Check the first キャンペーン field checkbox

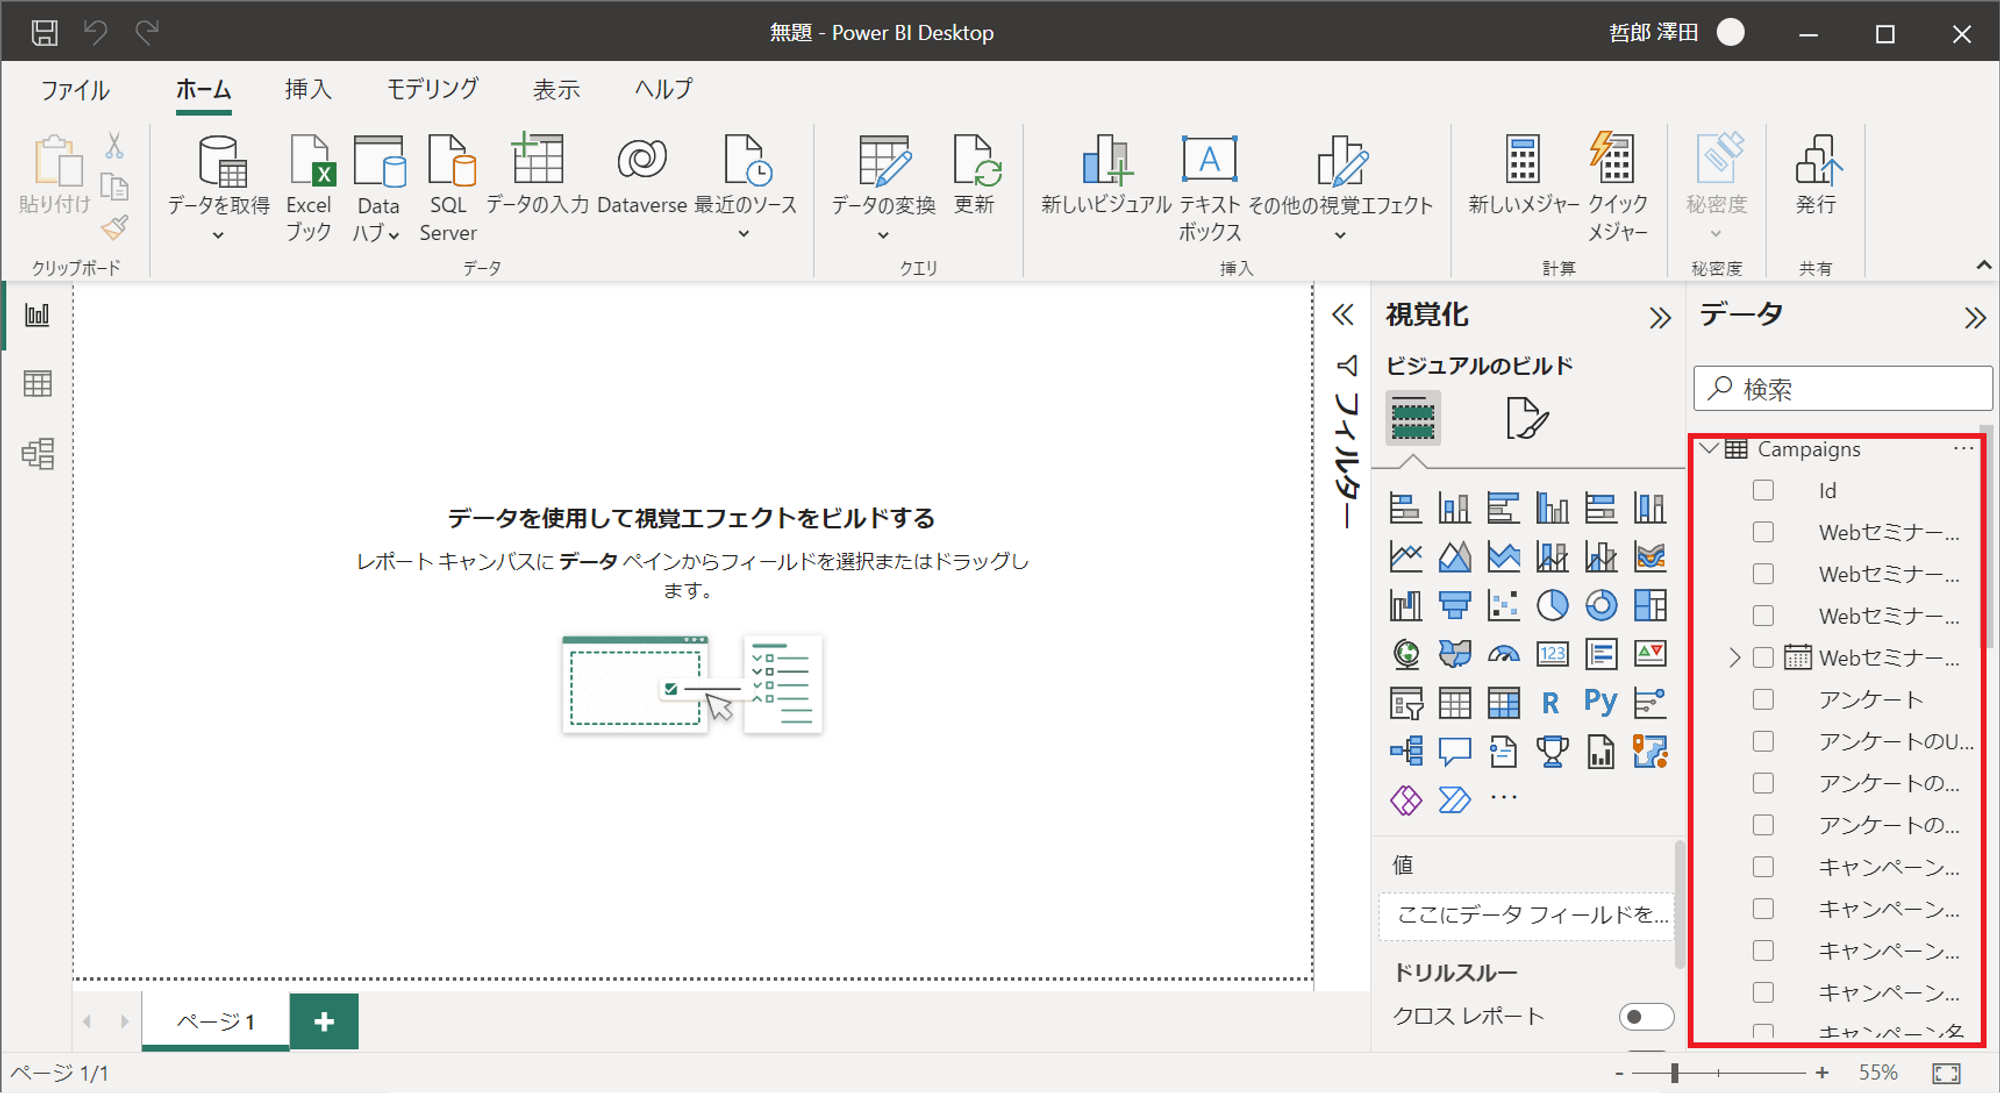click(1763, 867)
